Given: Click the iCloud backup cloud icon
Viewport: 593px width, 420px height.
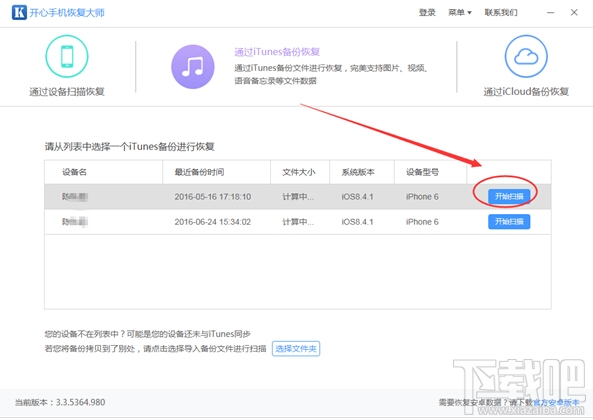Looking at the screenshot, I should tap(526, 56).
